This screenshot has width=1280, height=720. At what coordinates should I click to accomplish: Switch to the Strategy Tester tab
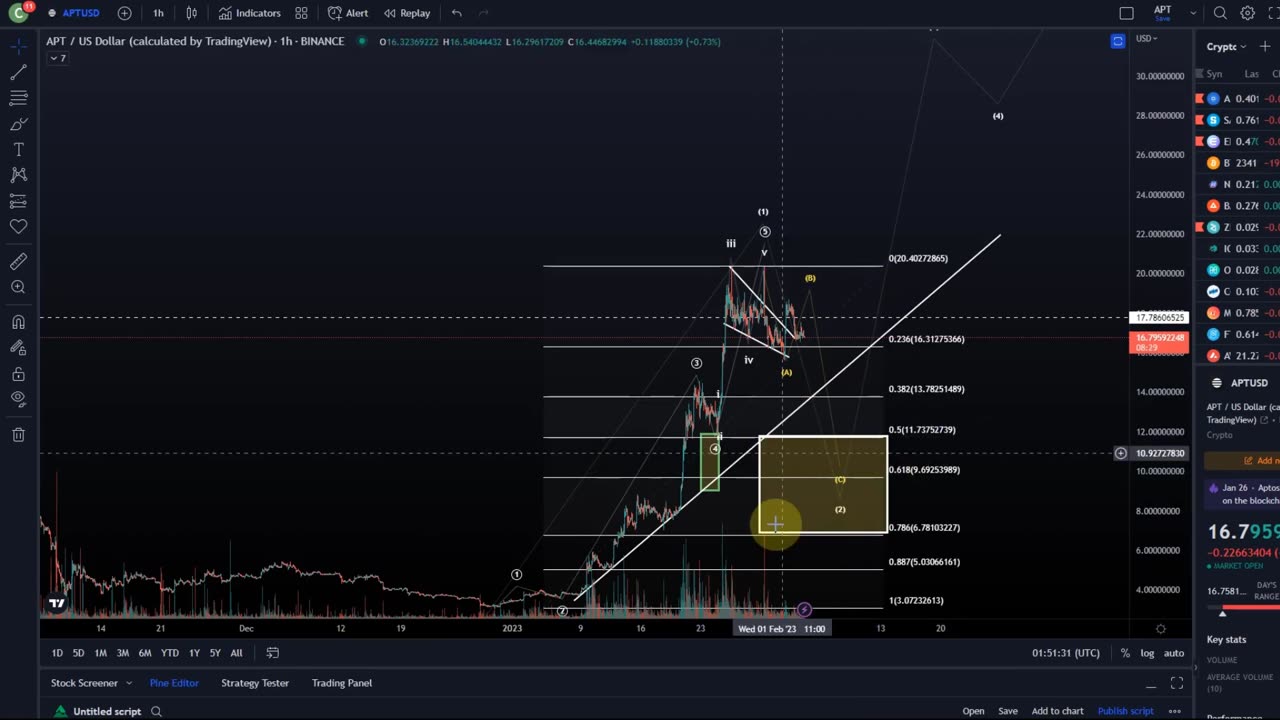[x=255, y=683]
